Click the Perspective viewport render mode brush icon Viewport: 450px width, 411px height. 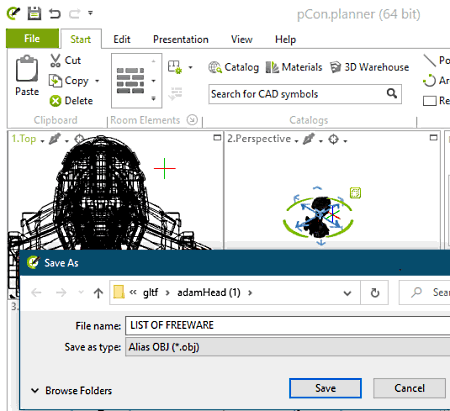point(309,139)
